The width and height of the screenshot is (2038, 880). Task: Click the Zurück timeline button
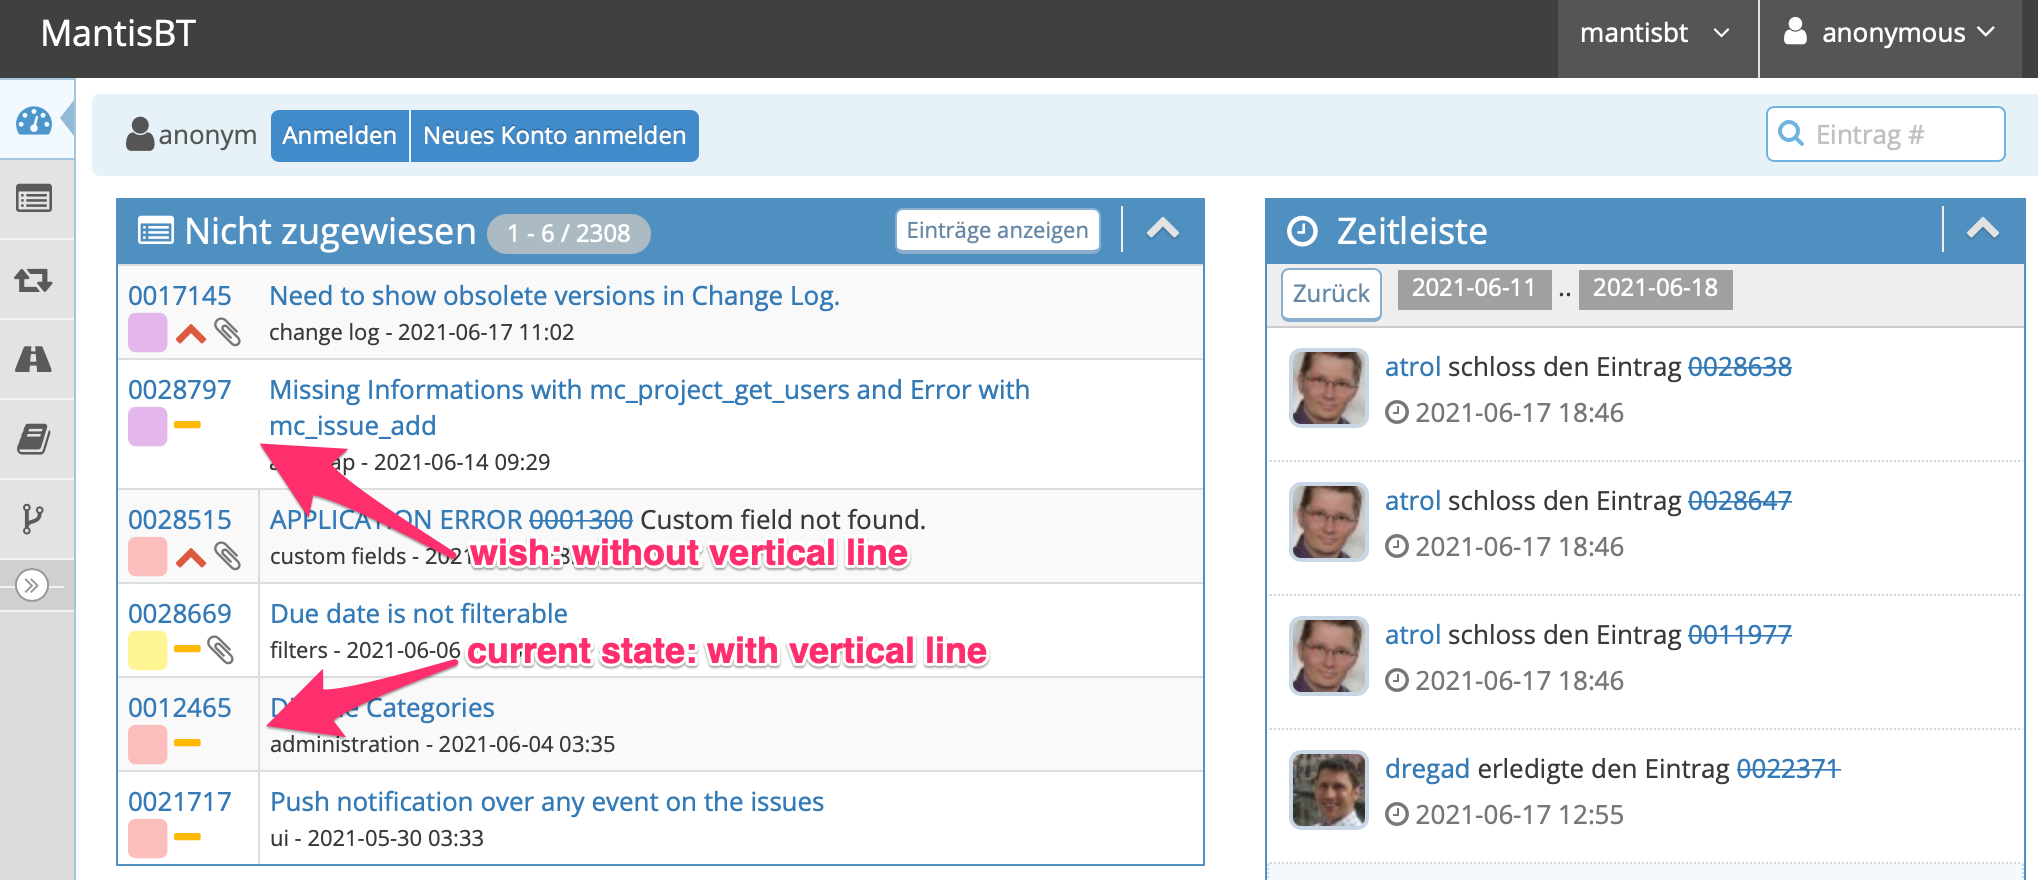point(1331,294)
